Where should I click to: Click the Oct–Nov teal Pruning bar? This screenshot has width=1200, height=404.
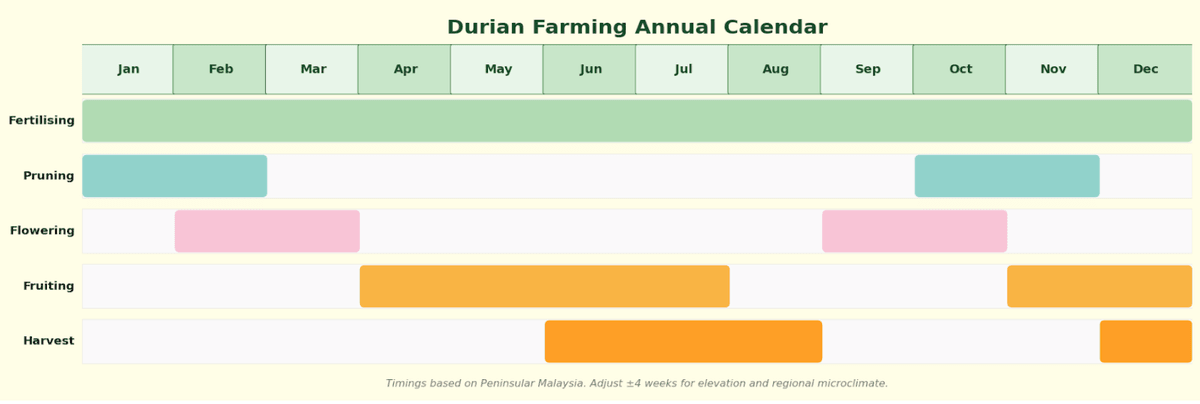pyautogui.click(x=1007, y=176)
